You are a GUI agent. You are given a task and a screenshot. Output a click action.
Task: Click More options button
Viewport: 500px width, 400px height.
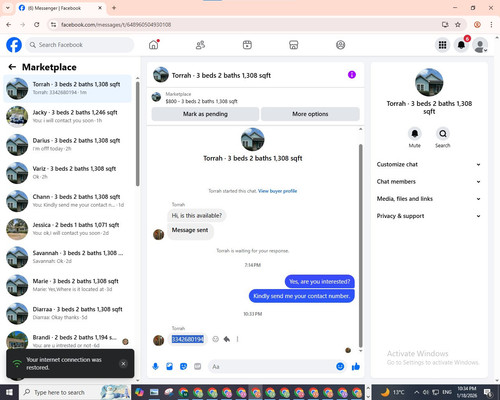pyautogui.click(x=310, y=114)
